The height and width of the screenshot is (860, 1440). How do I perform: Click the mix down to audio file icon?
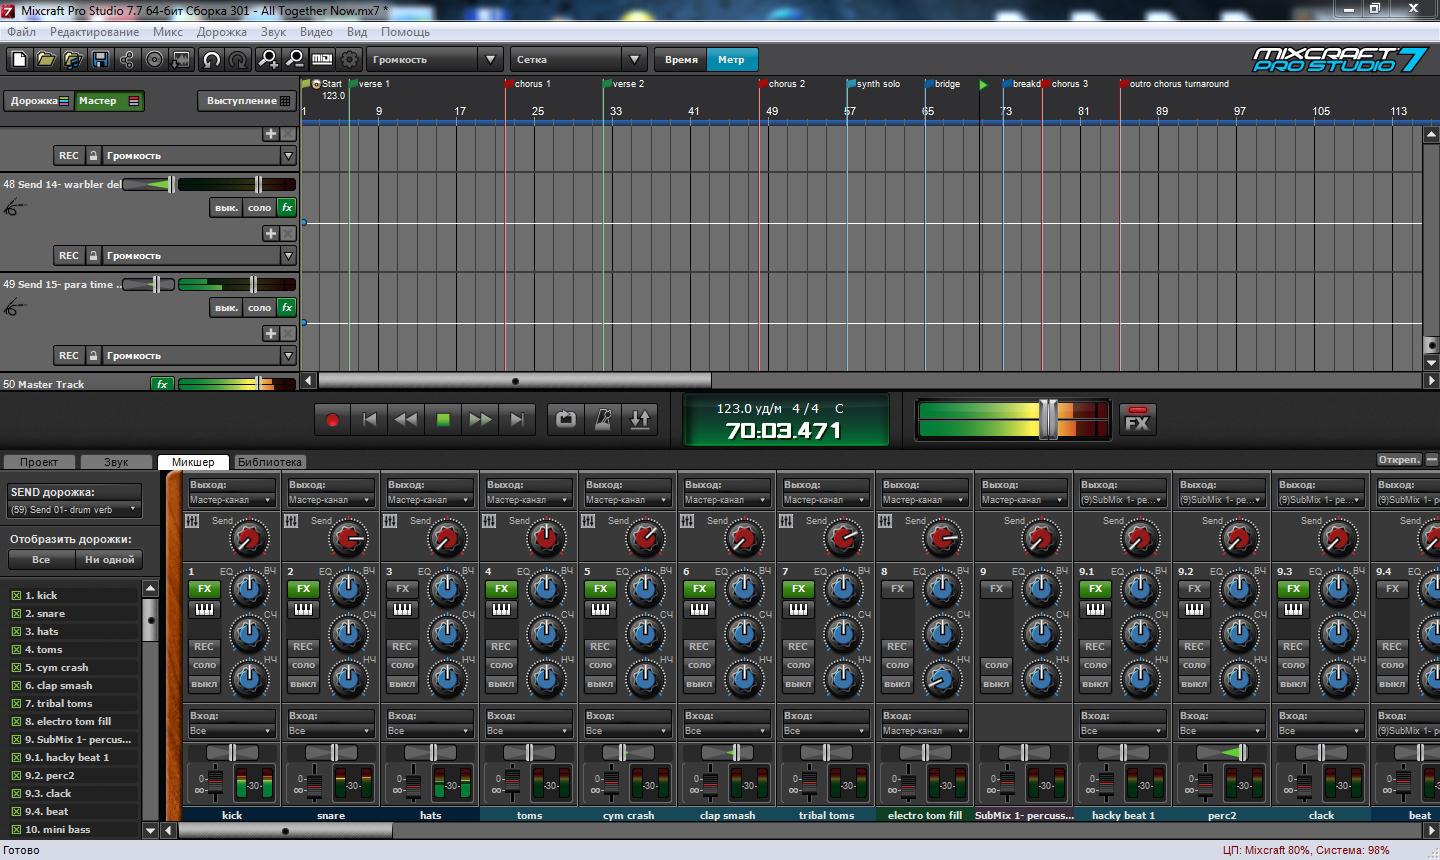tap(181, 60)
